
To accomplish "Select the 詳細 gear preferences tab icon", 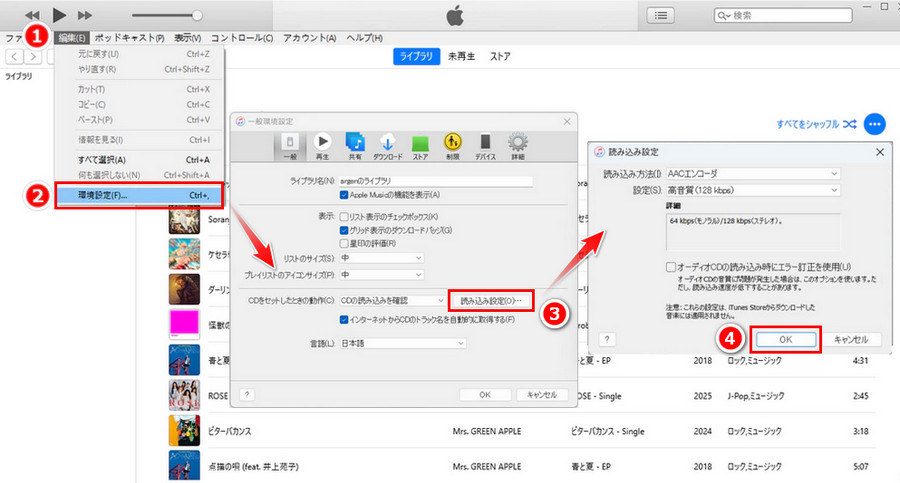I will tap(518, 146).
